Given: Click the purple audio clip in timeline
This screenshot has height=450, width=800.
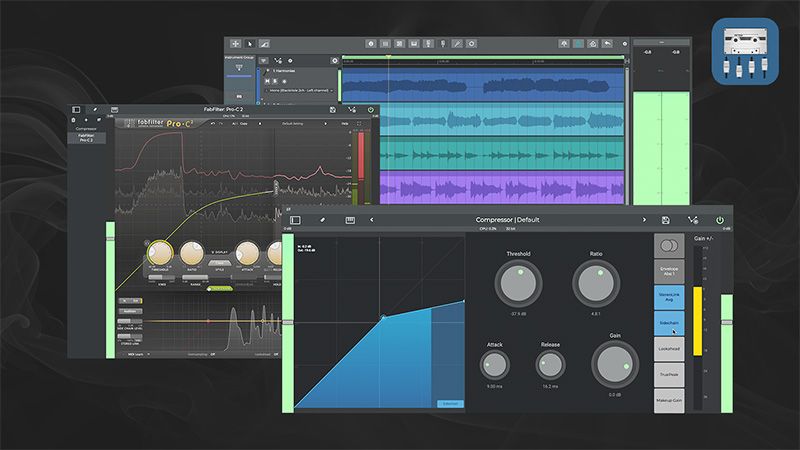Looking at the screenshot, I should [502, 188].
